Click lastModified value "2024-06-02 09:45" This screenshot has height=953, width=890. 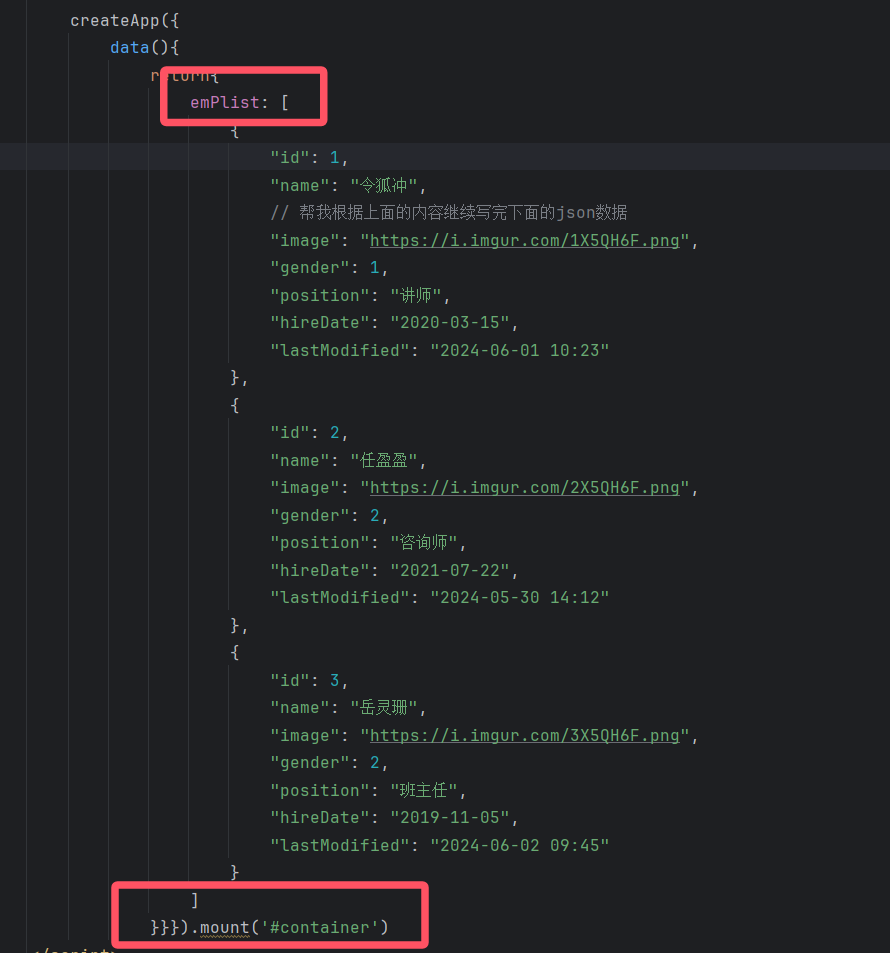(x=519, y=845)
